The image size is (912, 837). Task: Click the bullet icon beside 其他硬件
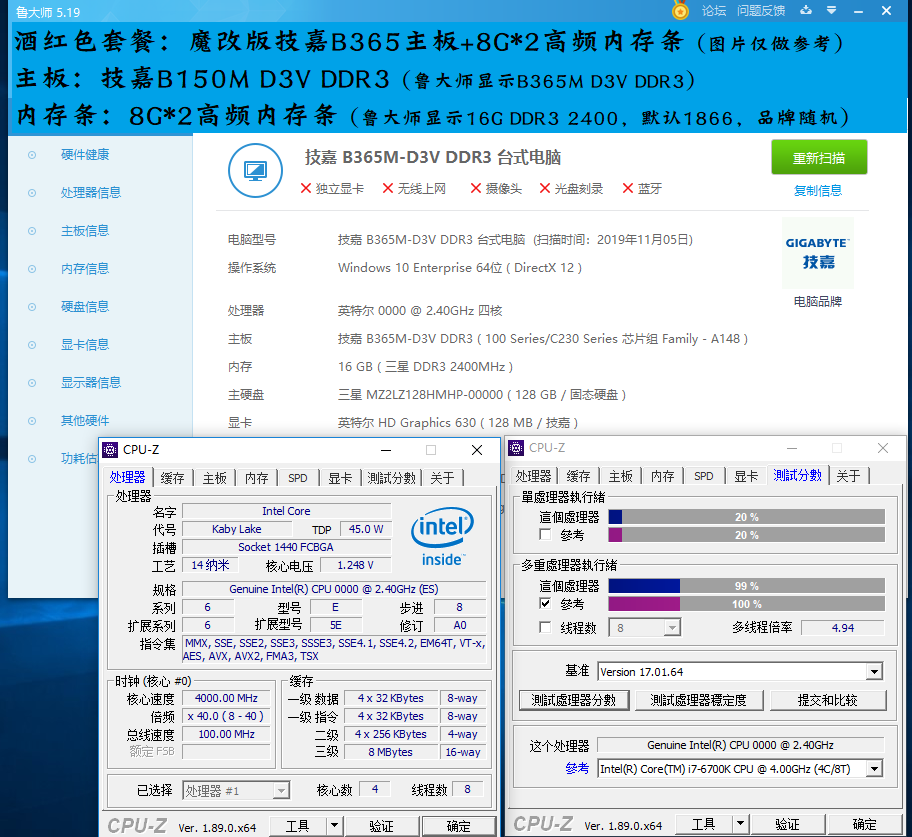pos(32,421)
